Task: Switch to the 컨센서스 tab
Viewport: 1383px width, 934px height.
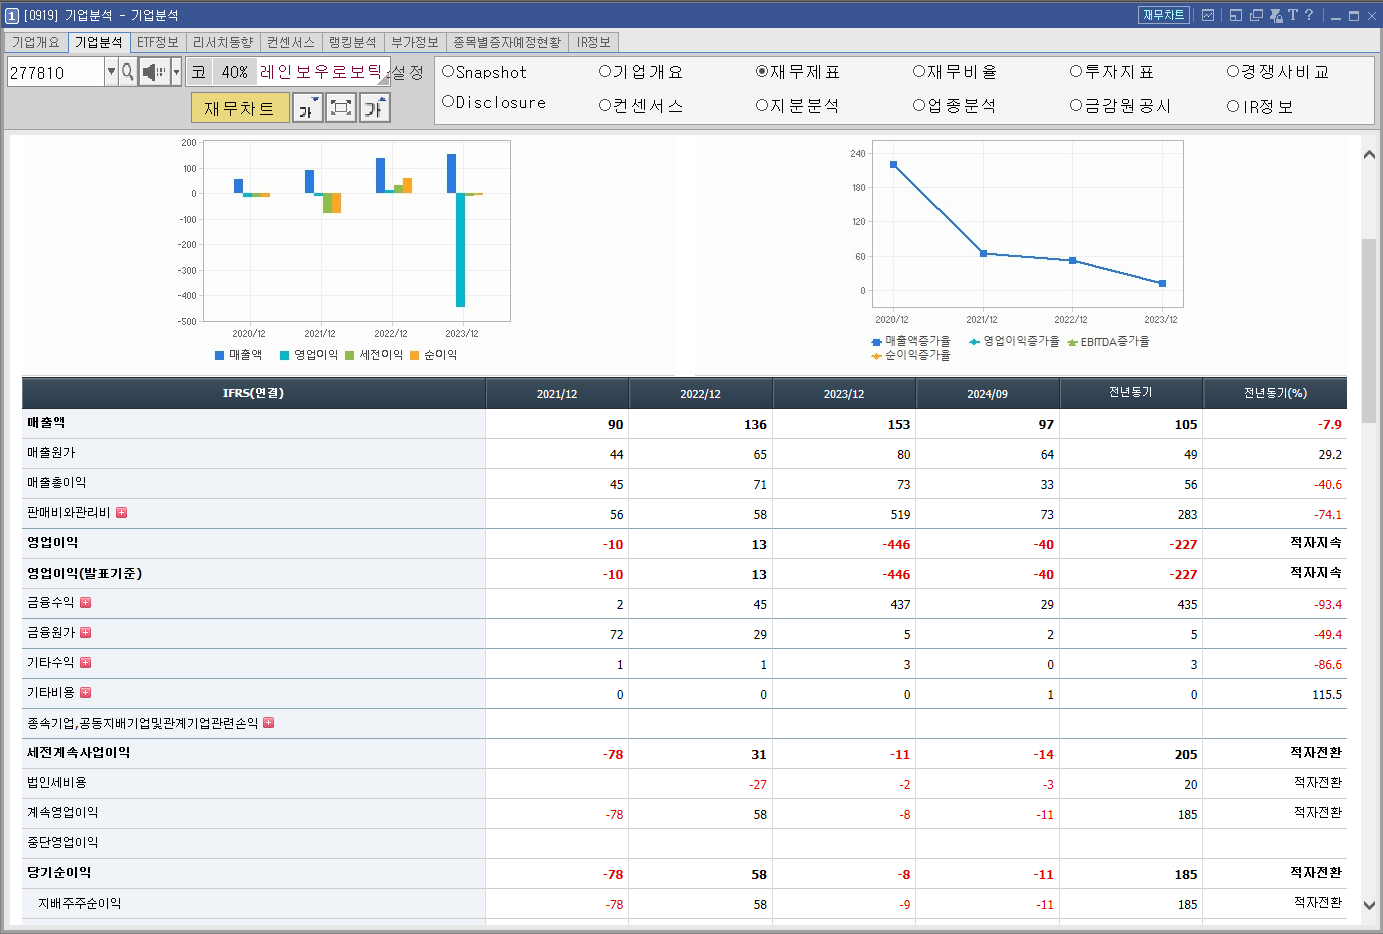Action: coord(289,42)
